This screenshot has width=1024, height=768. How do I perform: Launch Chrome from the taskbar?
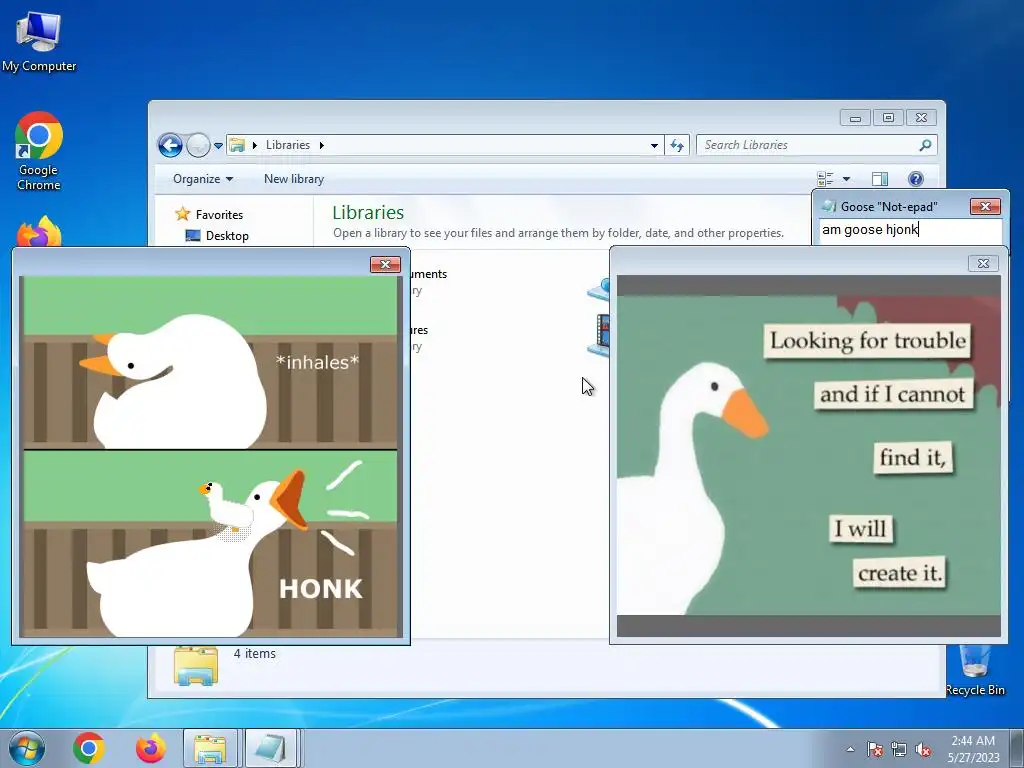89,748
